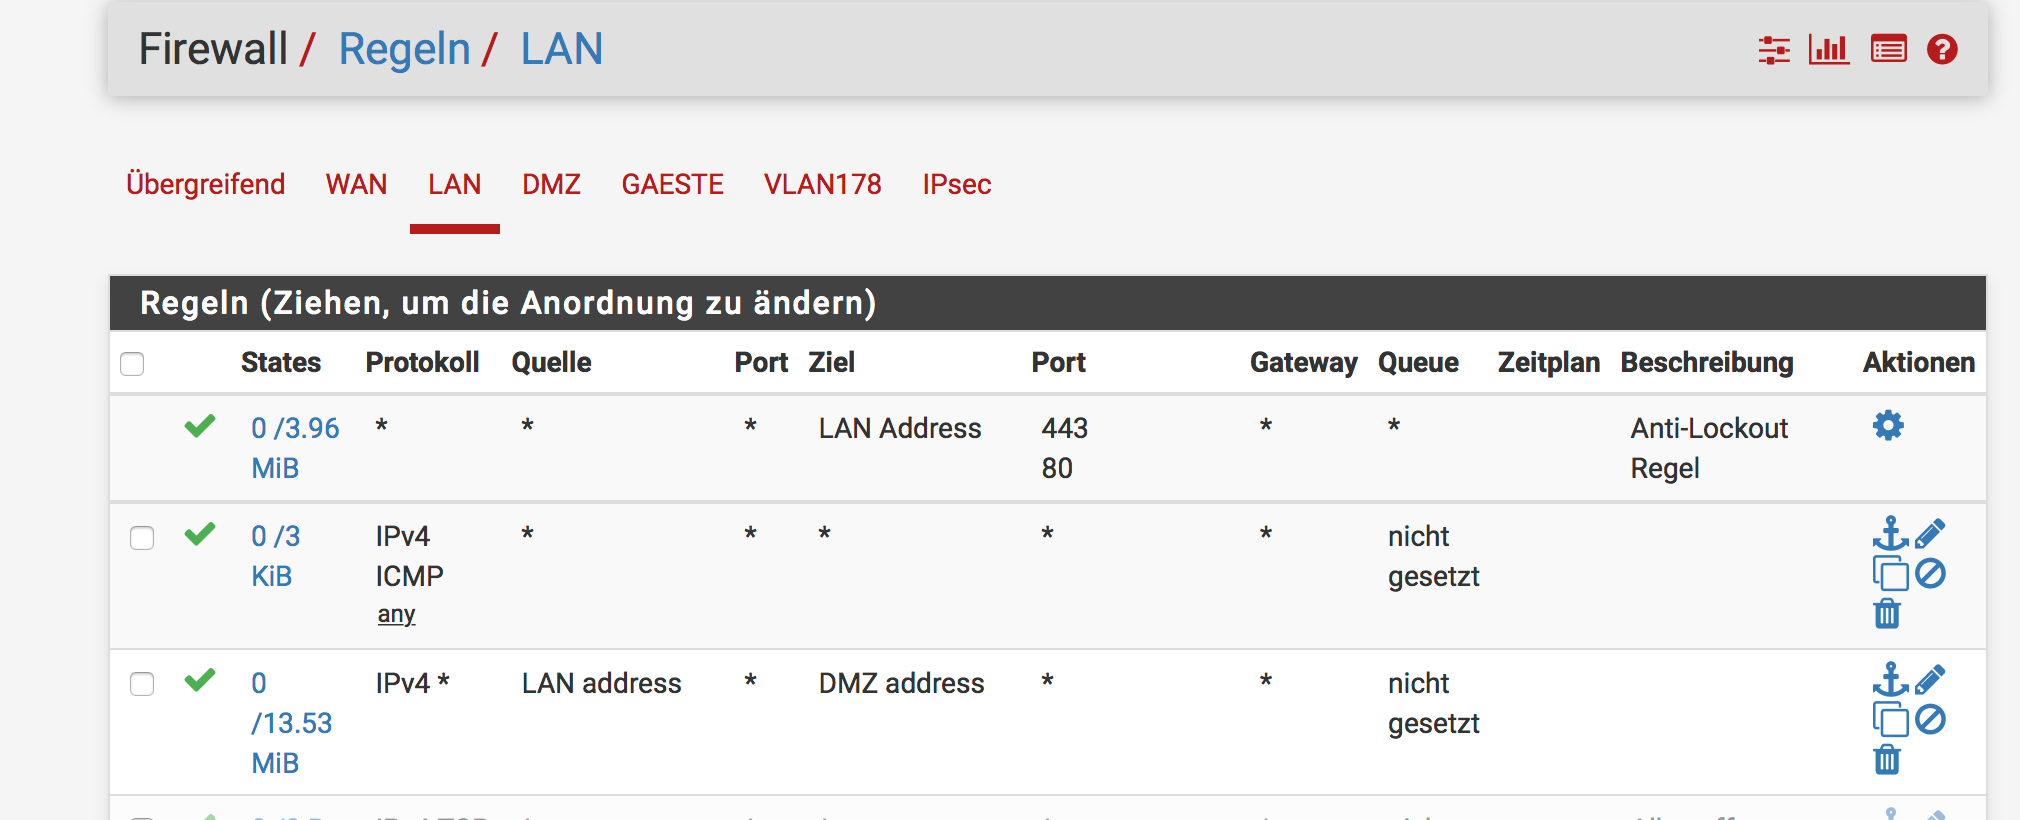
Task: Tick the select-all checkbox in table header
Action: 132,364
